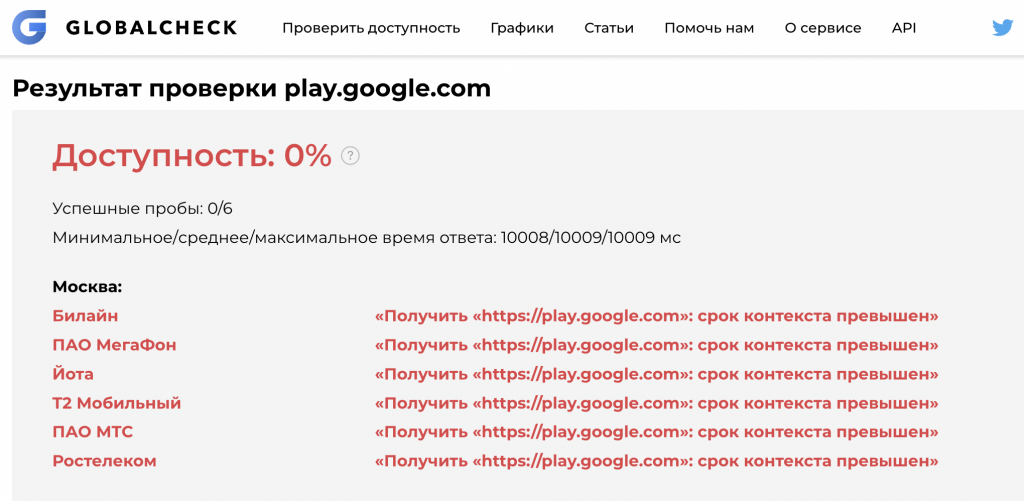
Task: Select «Помочь нам» in the navigation
Action: 709,28
